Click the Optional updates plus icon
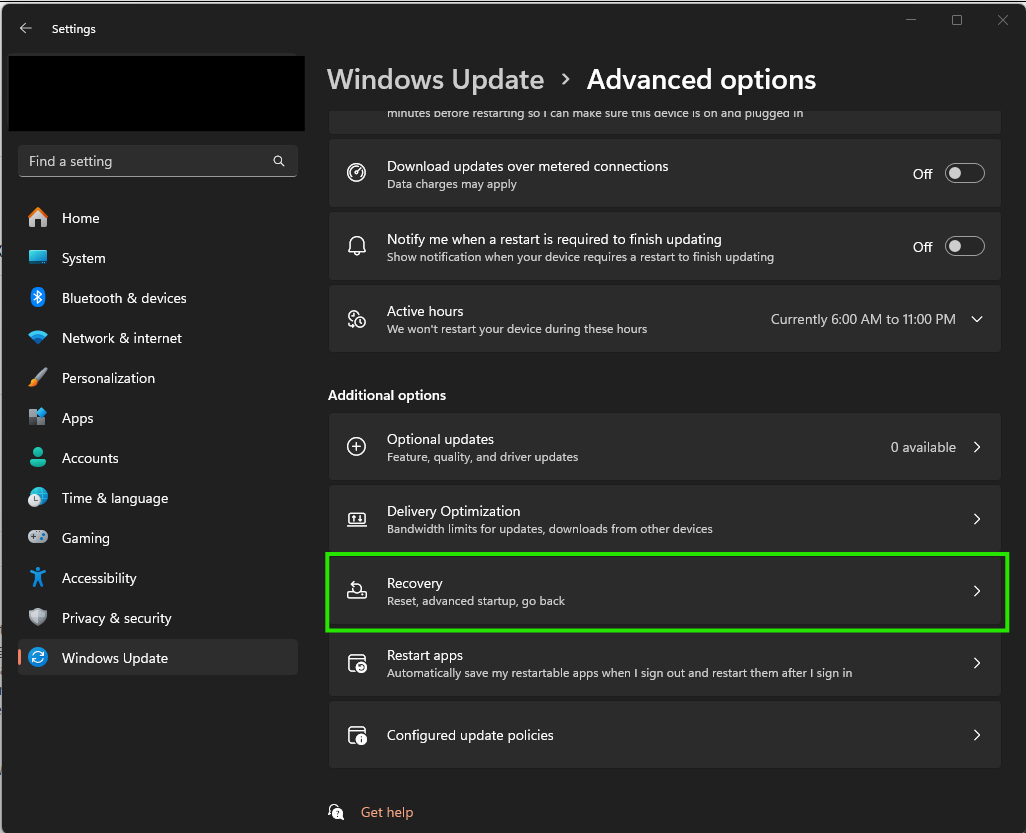Image resolution: width=1026 pixels, height=833 pixels. coord(357,447)
